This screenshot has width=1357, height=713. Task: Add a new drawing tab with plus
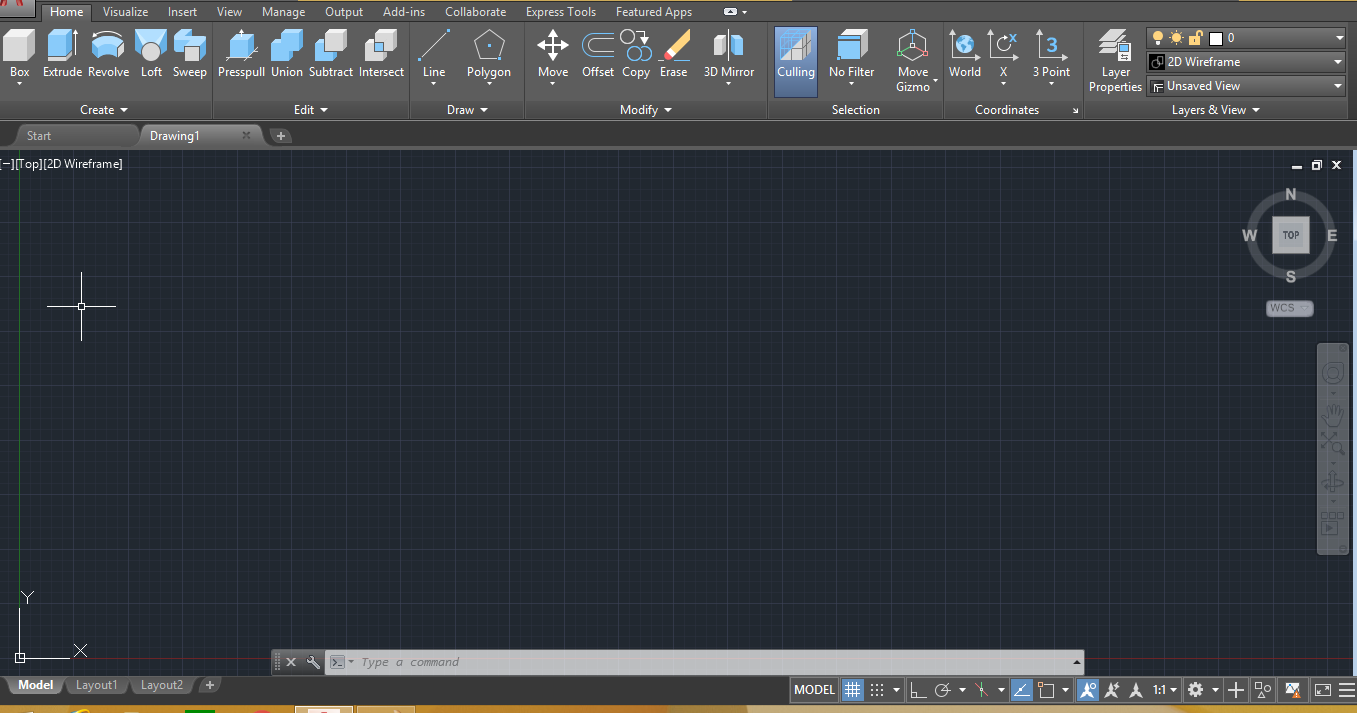[x=281, y=136]
